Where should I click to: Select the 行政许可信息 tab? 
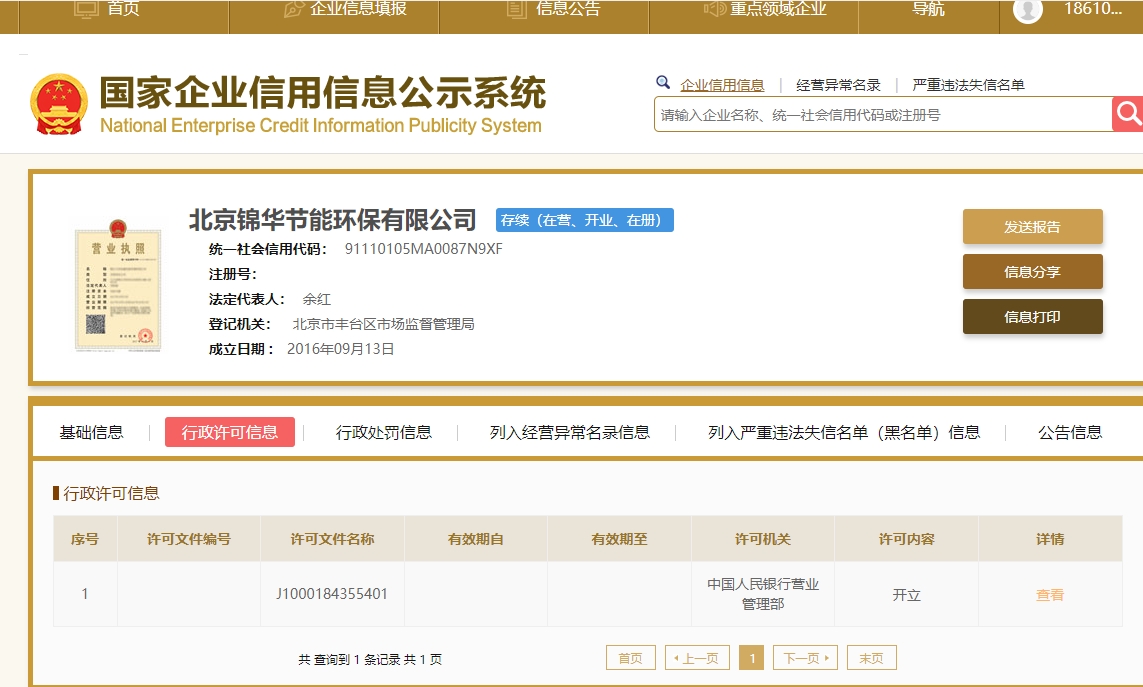230,432
